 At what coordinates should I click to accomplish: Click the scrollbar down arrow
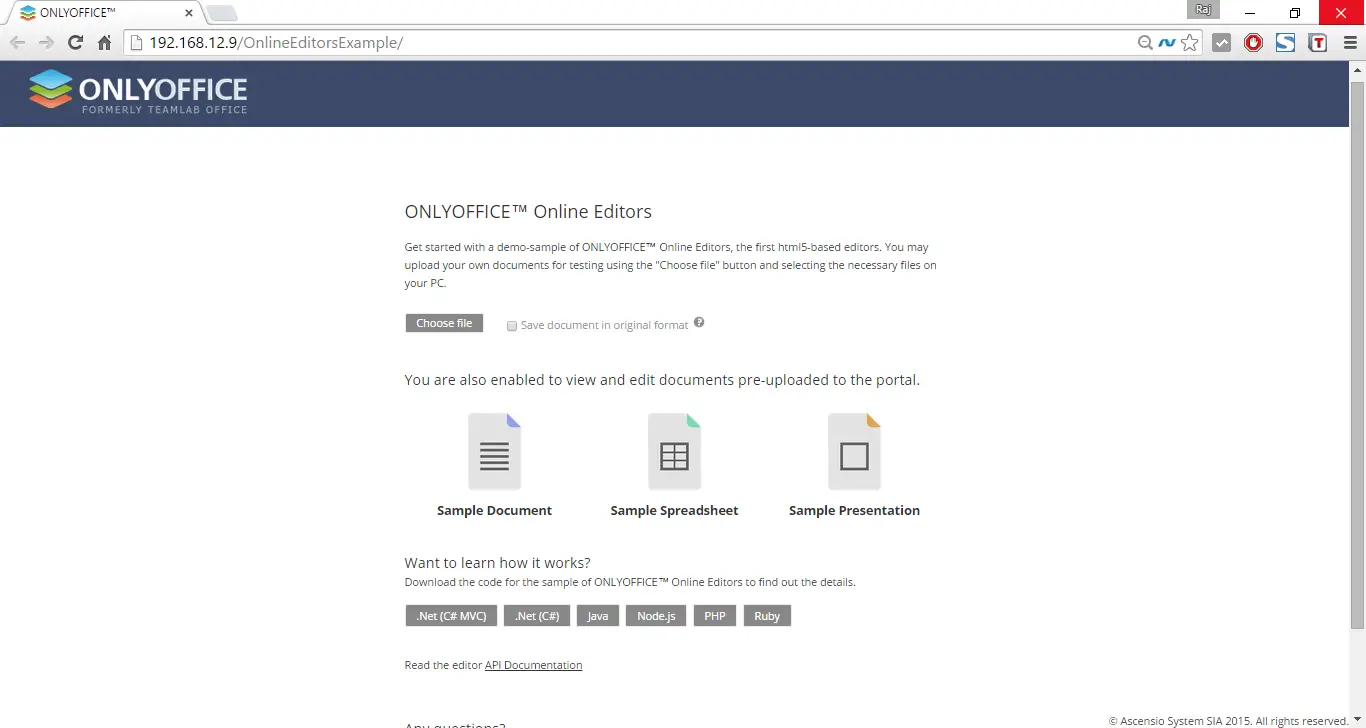point(1357,720)
